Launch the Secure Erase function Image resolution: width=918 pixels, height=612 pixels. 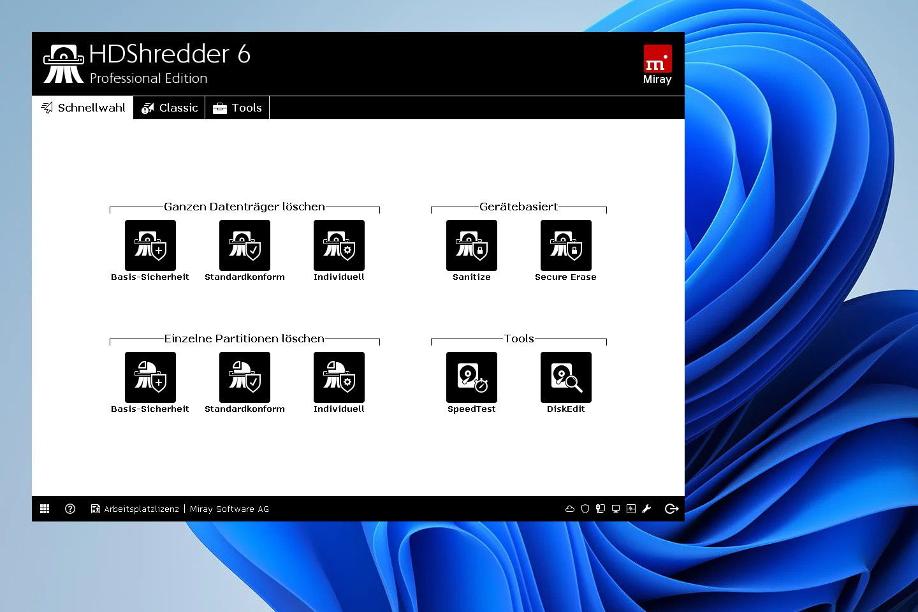point(566,245)
